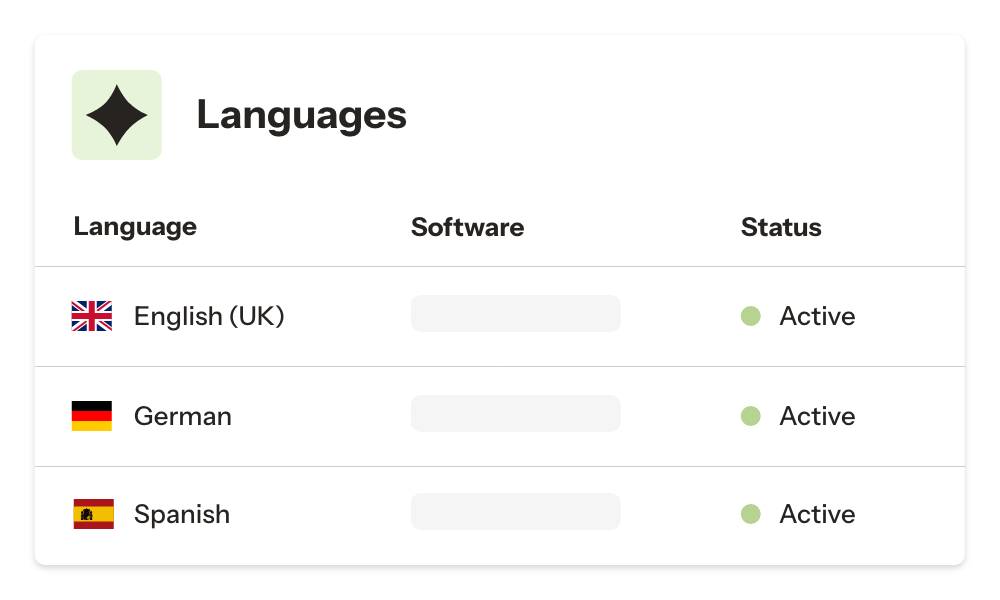Sort by the Language column header
1000x600 pixels.
(x=135, y=227)
